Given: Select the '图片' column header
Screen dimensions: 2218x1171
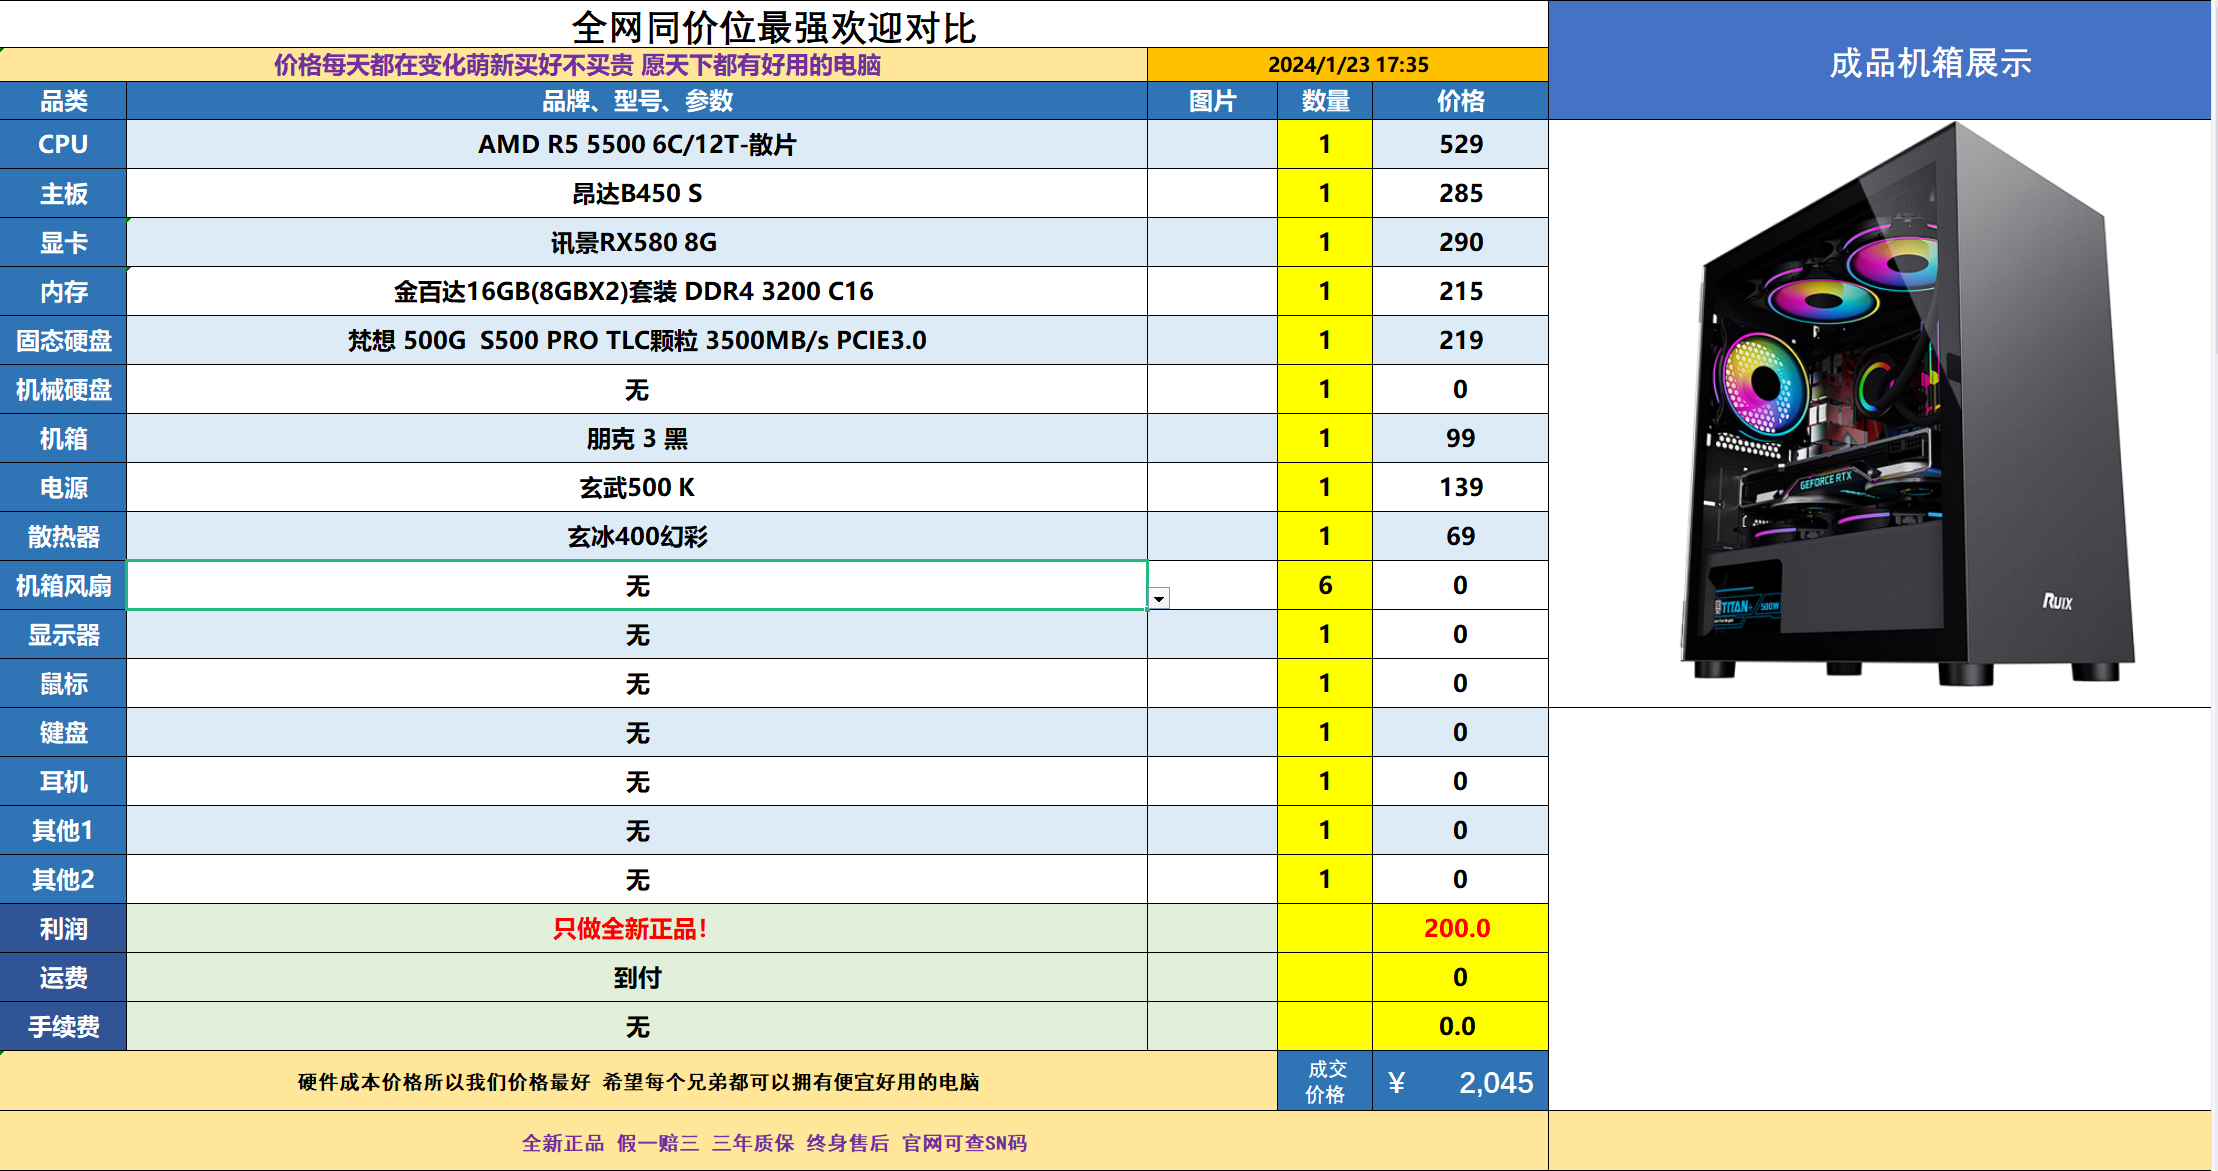Looking at the screenshot, I should point(1212,100).
